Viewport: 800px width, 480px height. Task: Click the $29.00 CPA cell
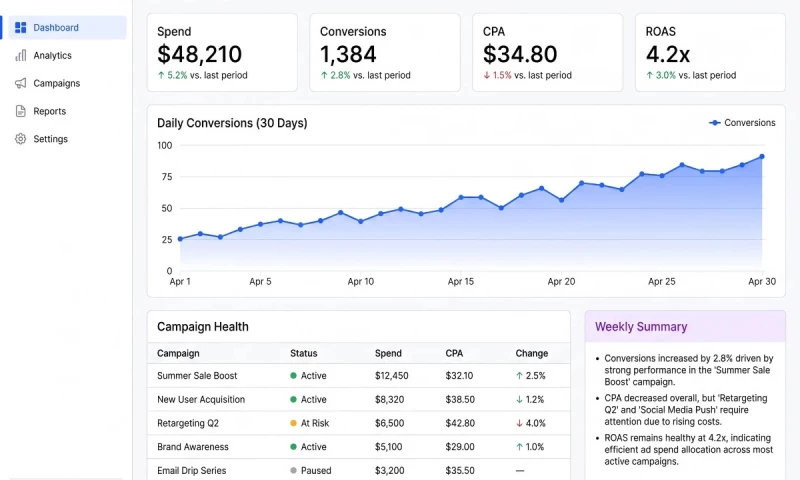click(460, 447)
